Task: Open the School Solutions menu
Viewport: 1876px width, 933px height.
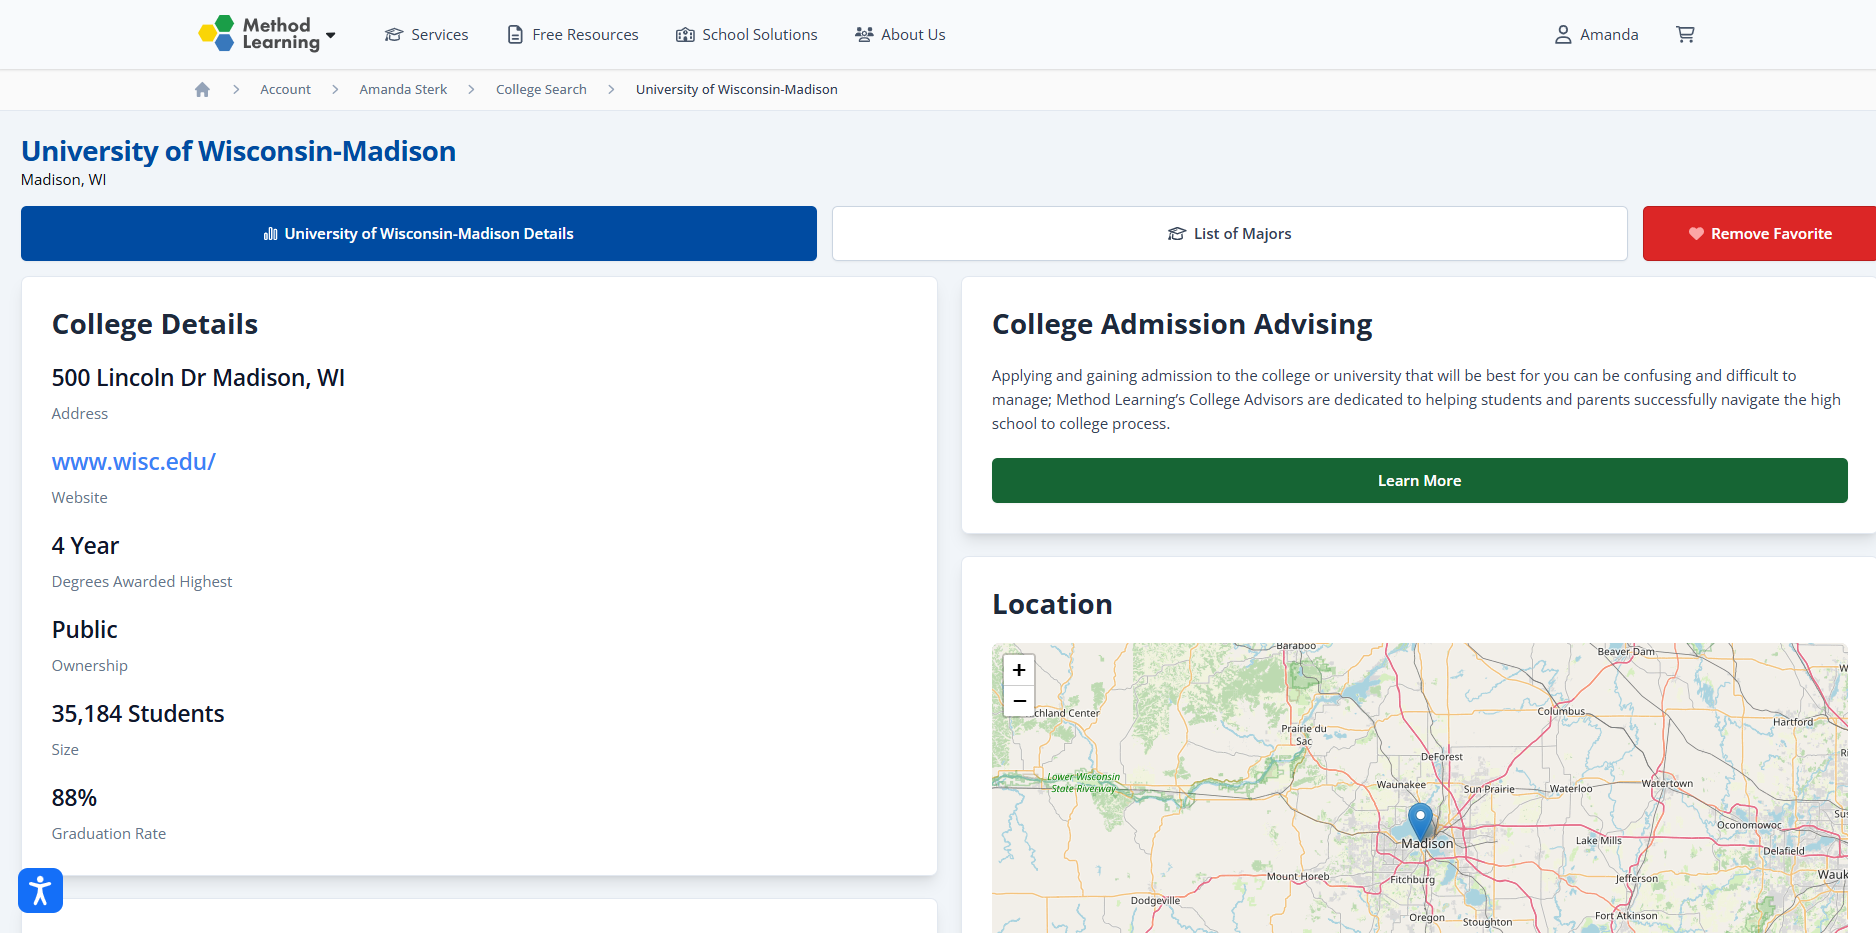Action: tap(747, 35)
